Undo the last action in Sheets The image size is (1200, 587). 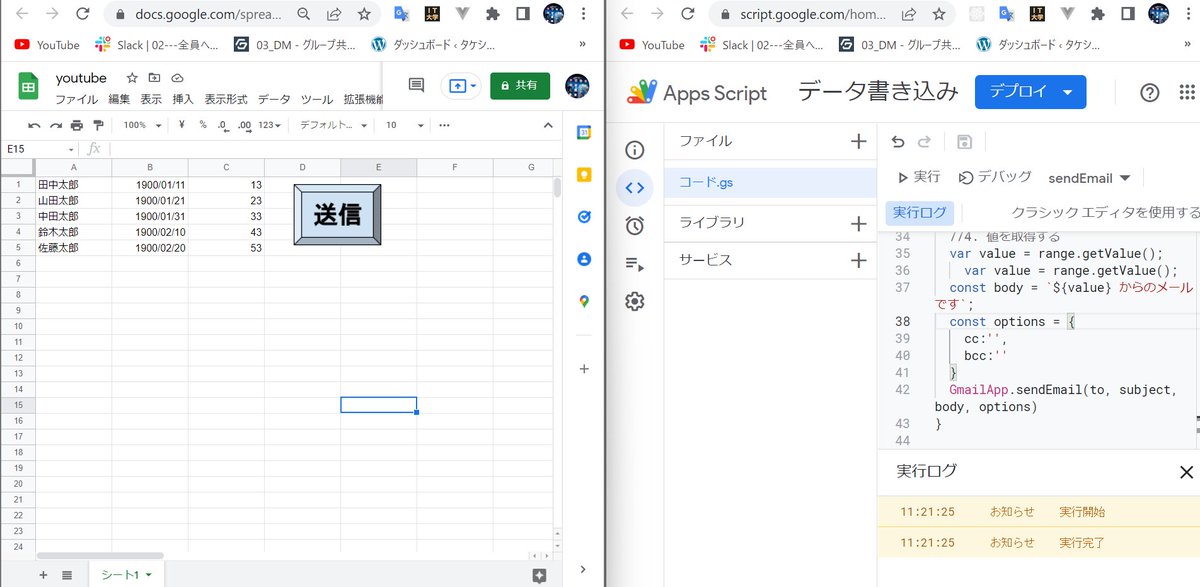pos(34,125)
